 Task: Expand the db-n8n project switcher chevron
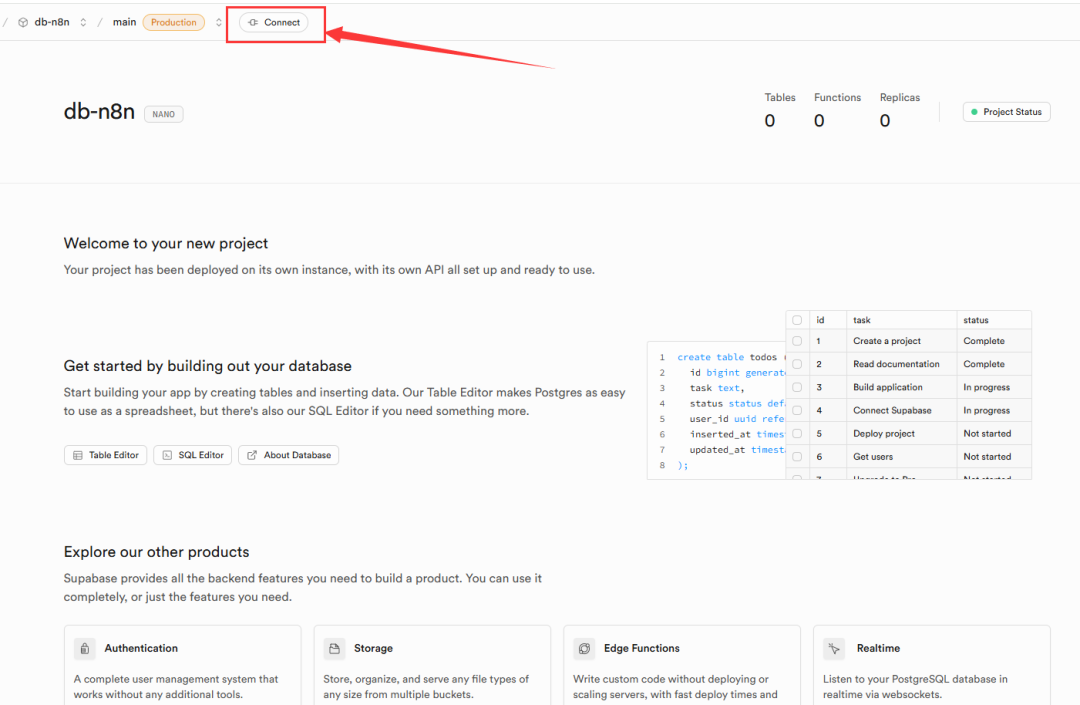83,22
